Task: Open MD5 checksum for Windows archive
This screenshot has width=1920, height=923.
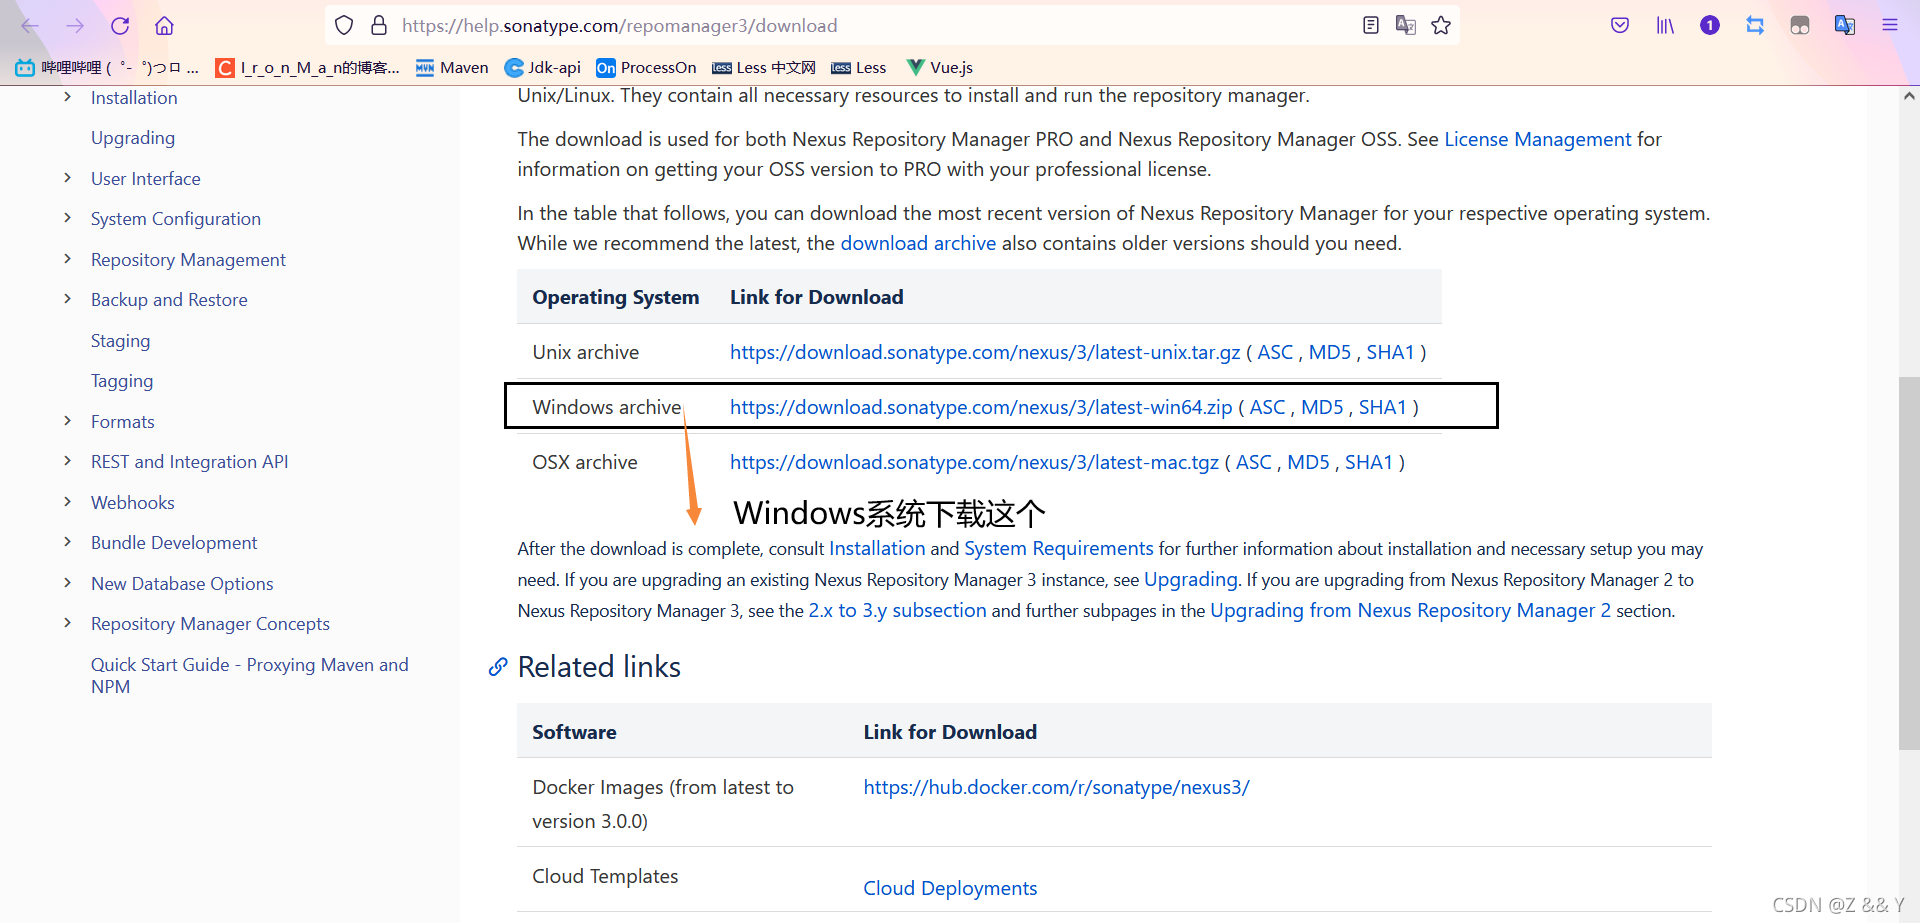Action: click(x=1322, y=407)
